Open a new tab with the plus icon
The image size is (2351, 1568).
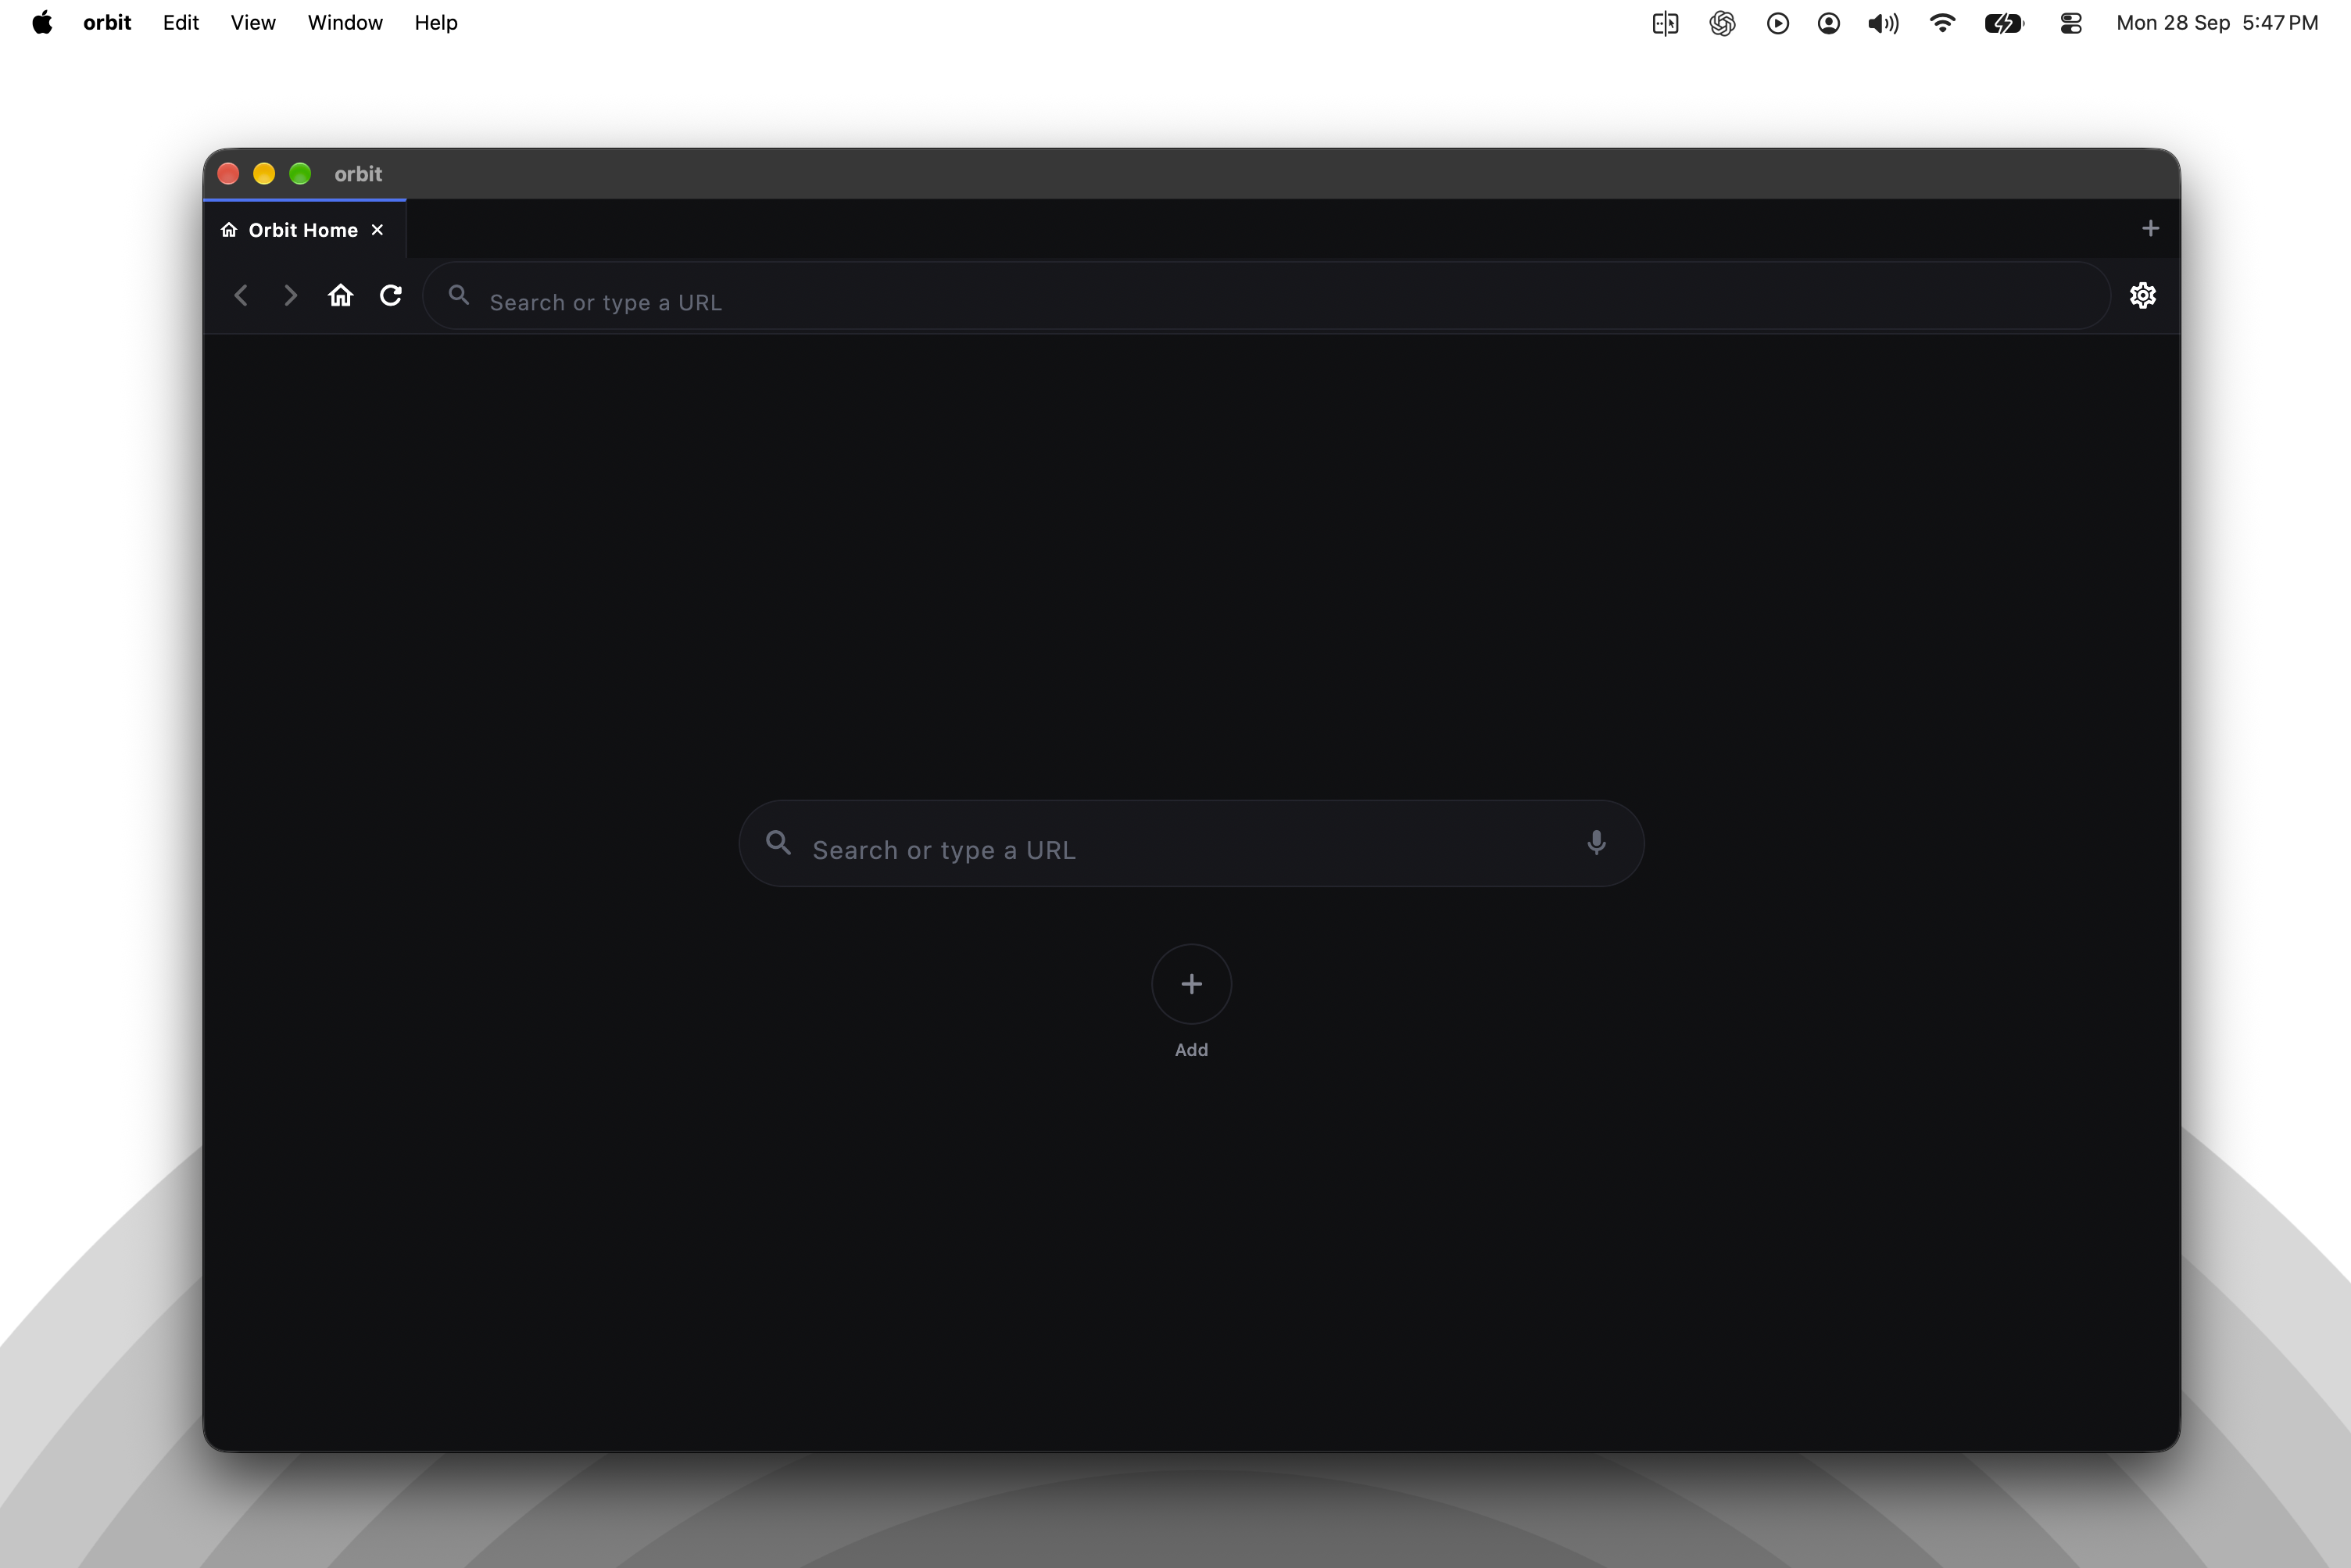2150,229
